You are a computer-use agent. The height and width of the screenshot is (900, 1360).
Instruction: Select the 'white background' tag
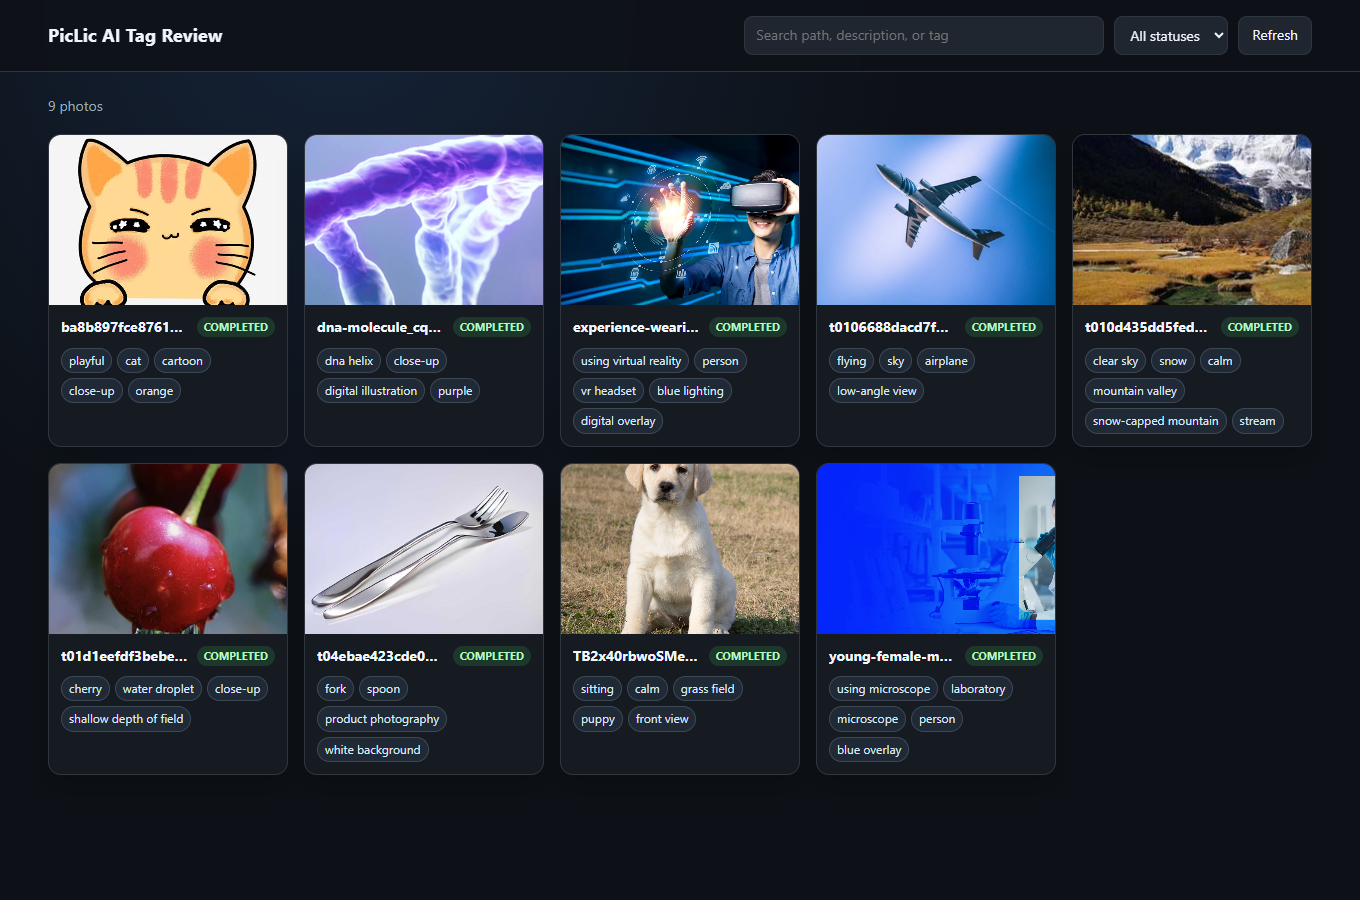[373, 750]
